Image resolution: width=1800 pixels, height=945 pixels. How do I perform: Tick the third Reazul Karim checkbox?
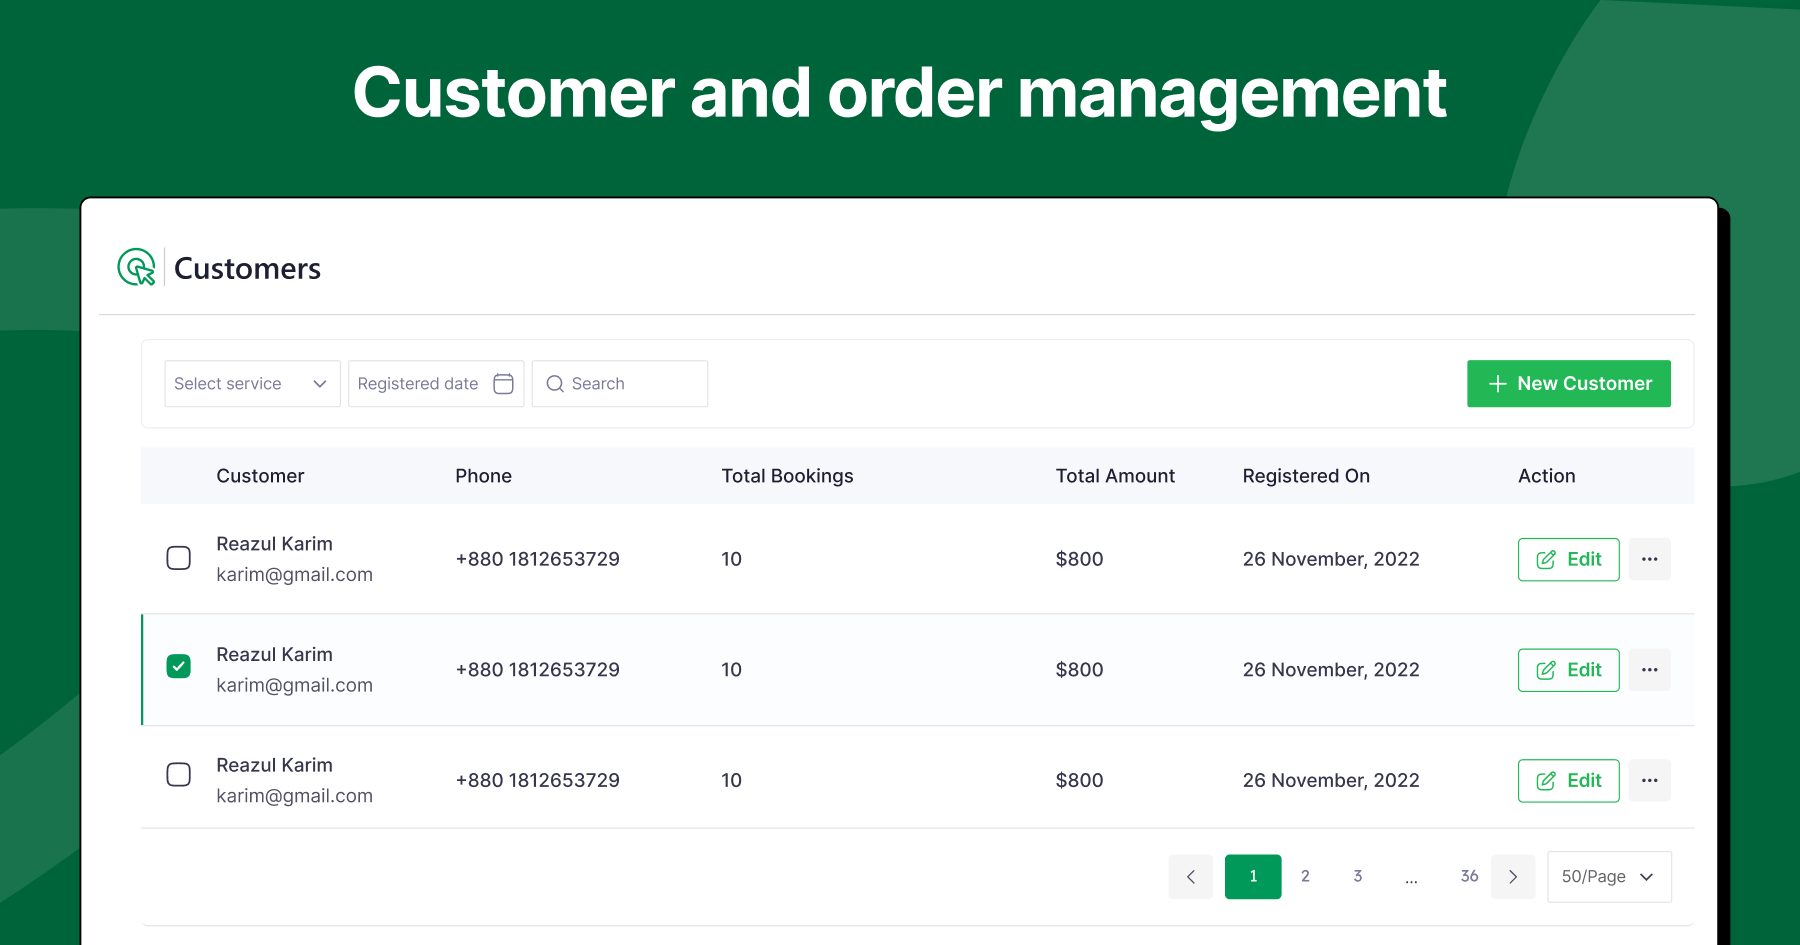point(179,775)
